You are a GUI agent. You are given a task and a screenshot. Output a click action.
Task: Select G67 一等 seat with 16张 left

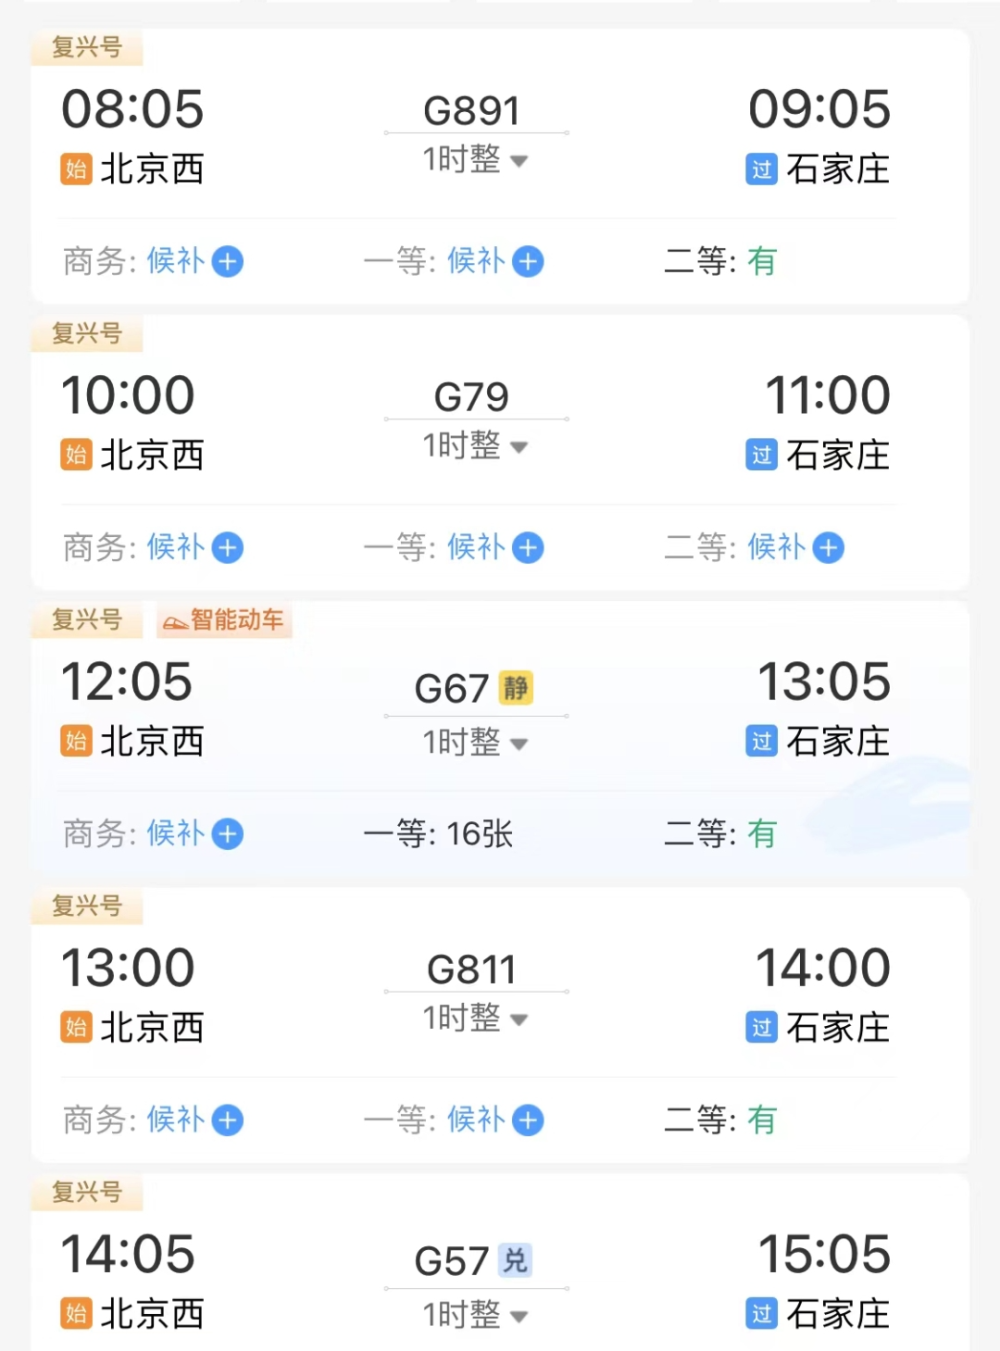pos(479,834)
